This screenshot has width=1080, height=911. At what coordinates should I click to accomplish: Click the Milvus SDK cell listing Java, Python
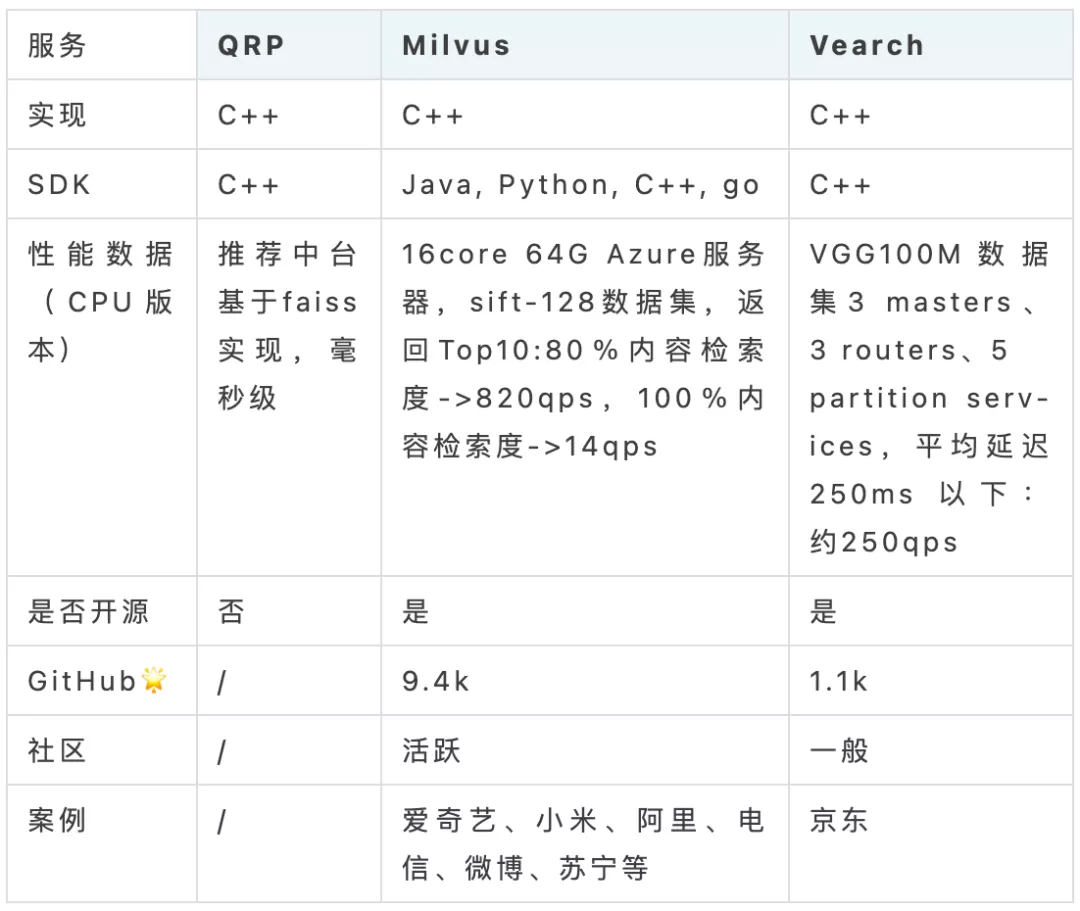pyautogui.click(x=585, y=184)
